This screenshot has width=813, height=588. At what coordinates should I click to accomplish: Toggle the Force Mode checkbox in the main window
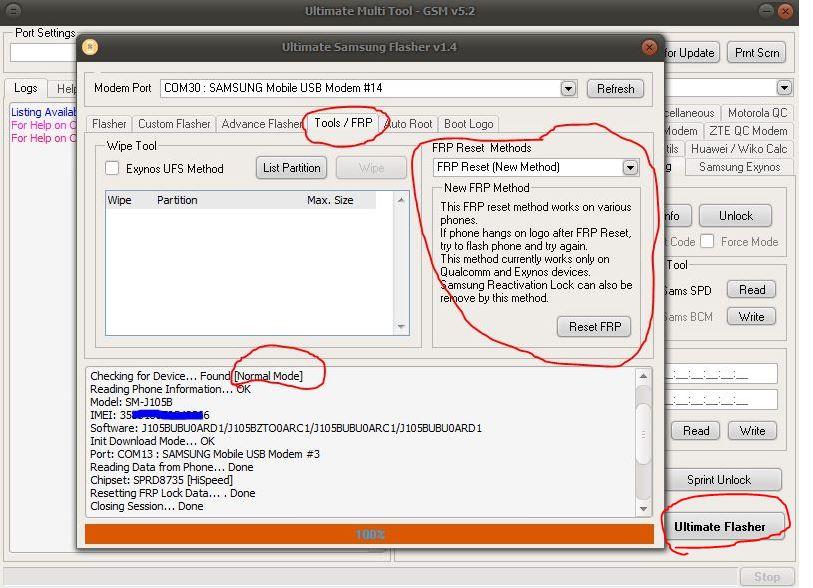tap(707, 241)
